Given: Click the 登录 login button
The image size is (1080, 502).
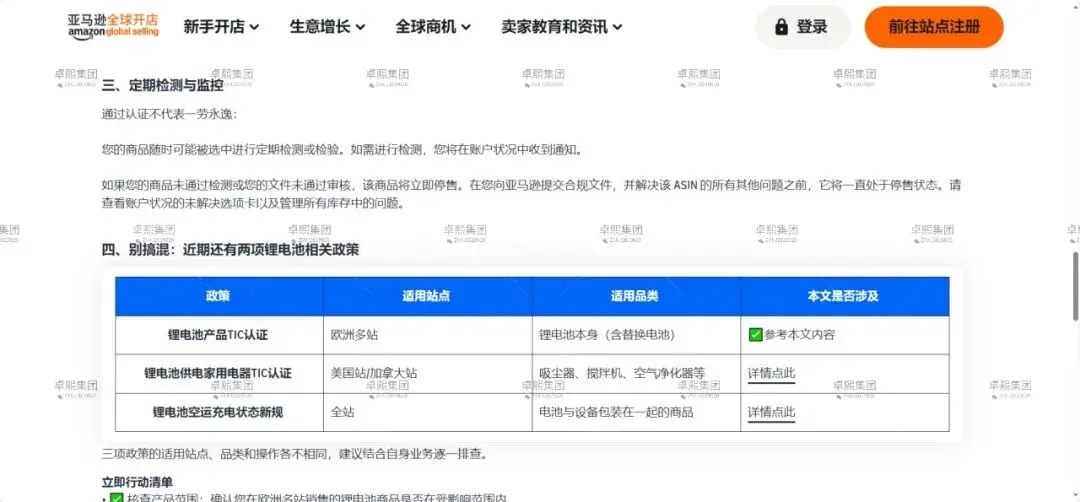Looking at the screenshot, I should [802, 27].
